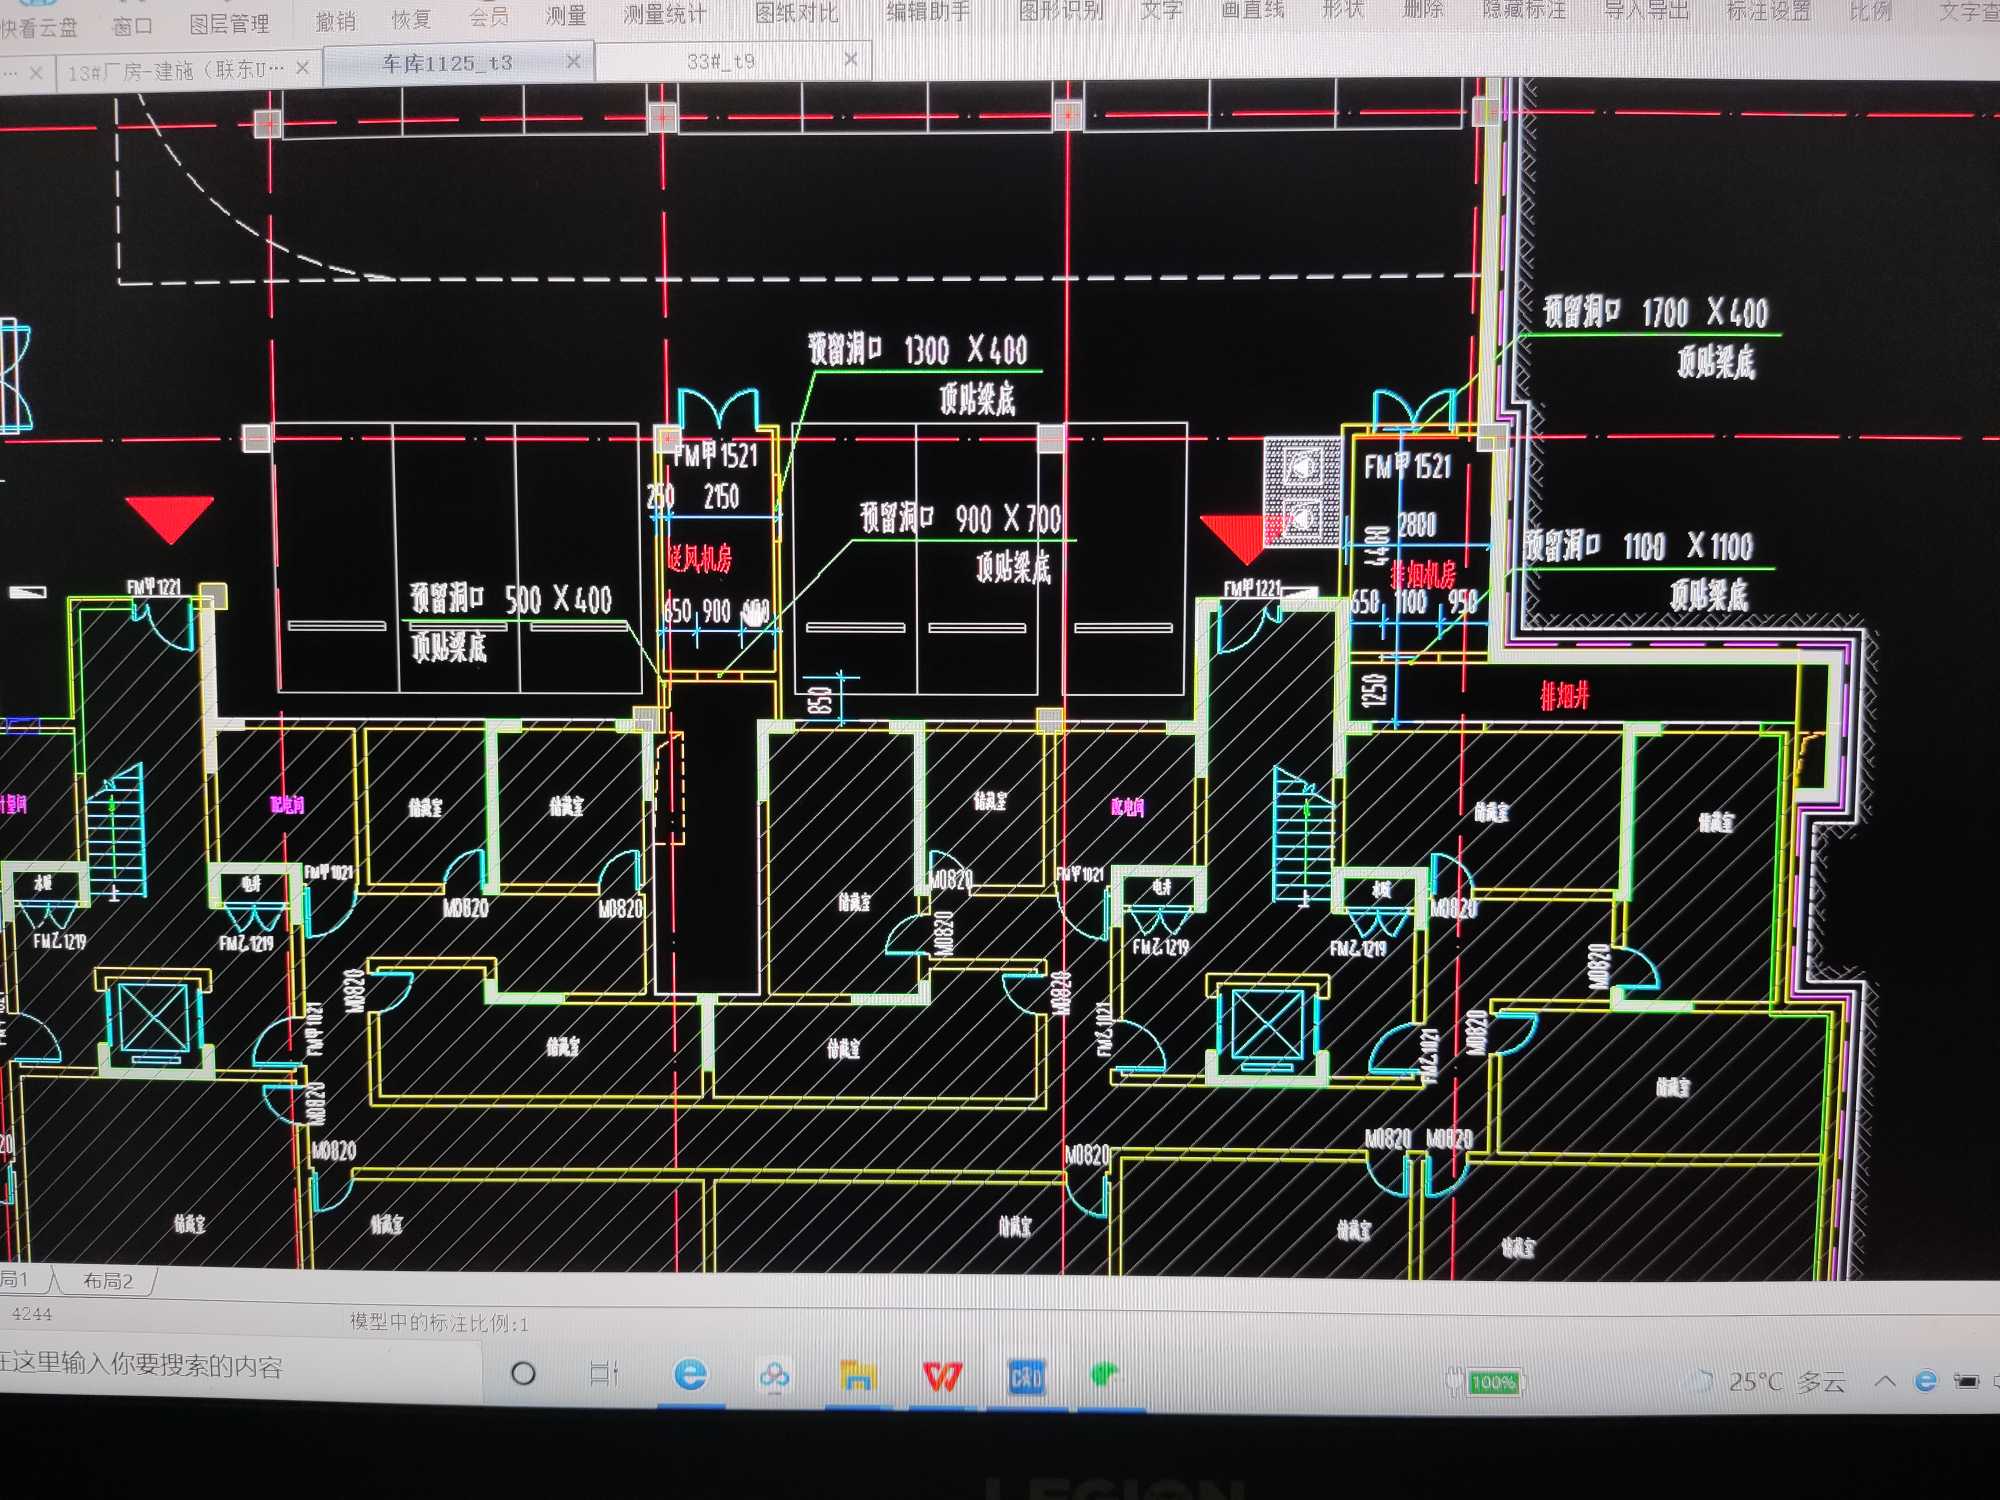Open Task View from the taskbar

[x=605, y=1373]
